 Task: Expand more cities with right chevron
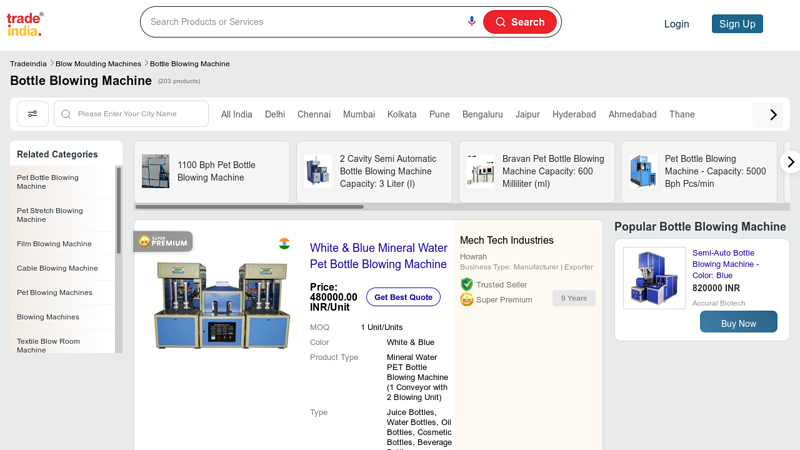point(773,114)
